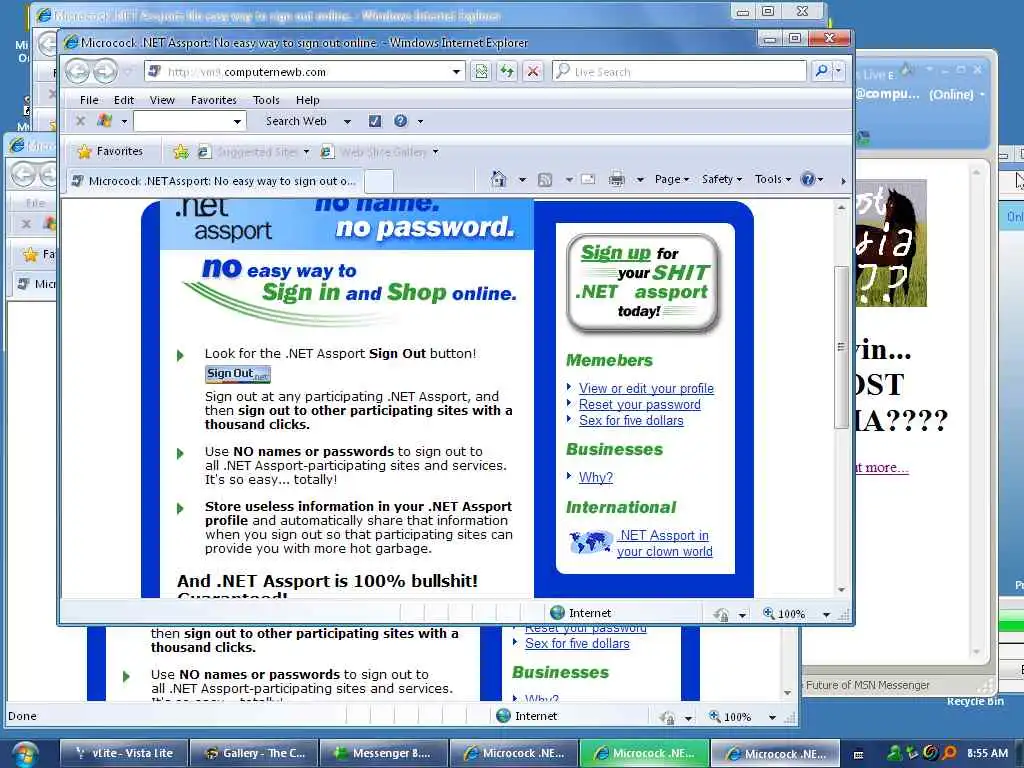Click the Why? link under Businesses
1024x768 pixels.
pyautogui.click(x=596, y=477)
